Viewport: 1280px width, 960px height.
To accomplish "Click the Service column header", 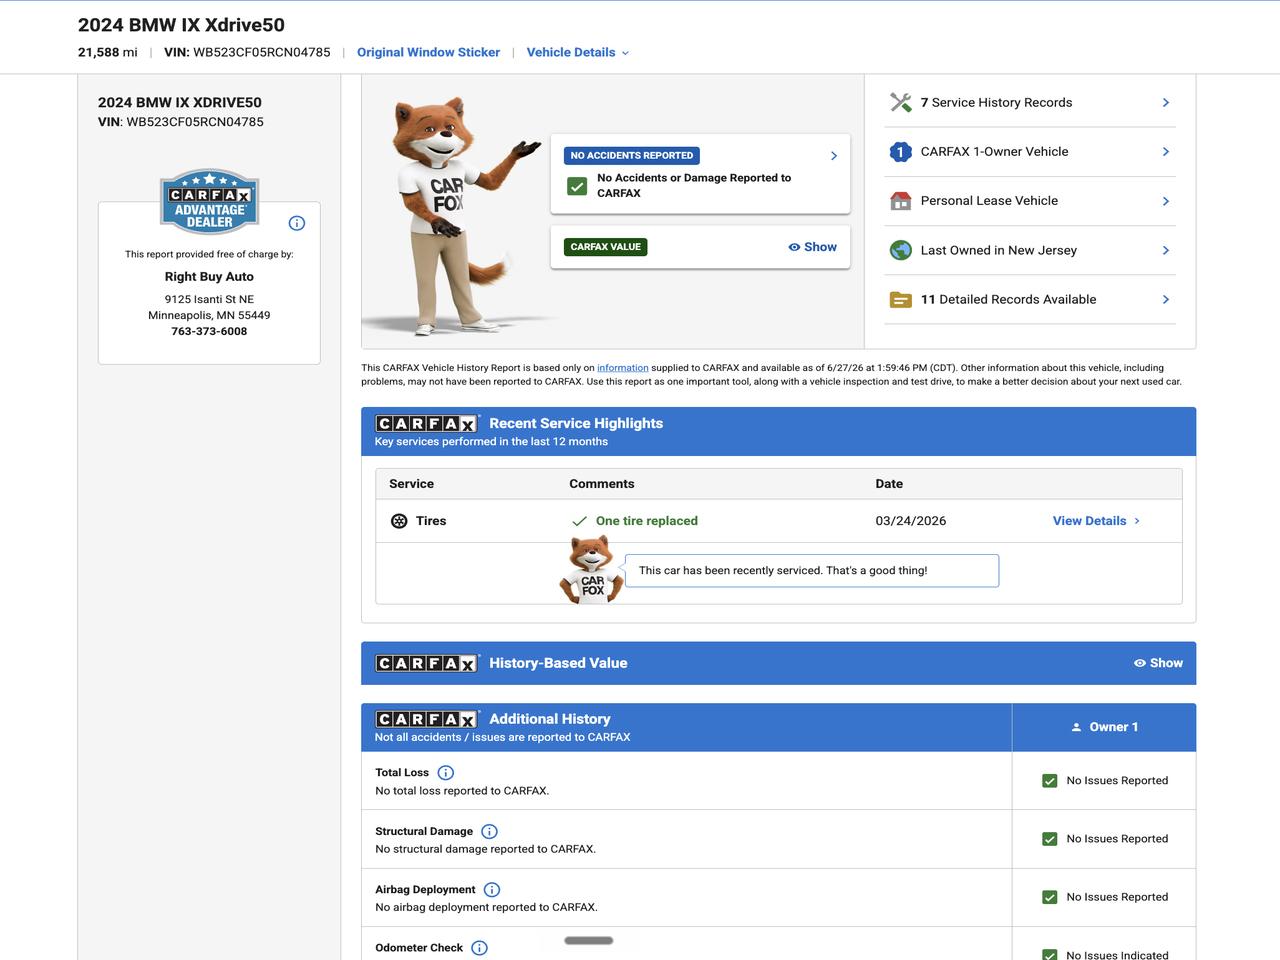I will click(411, 484).
